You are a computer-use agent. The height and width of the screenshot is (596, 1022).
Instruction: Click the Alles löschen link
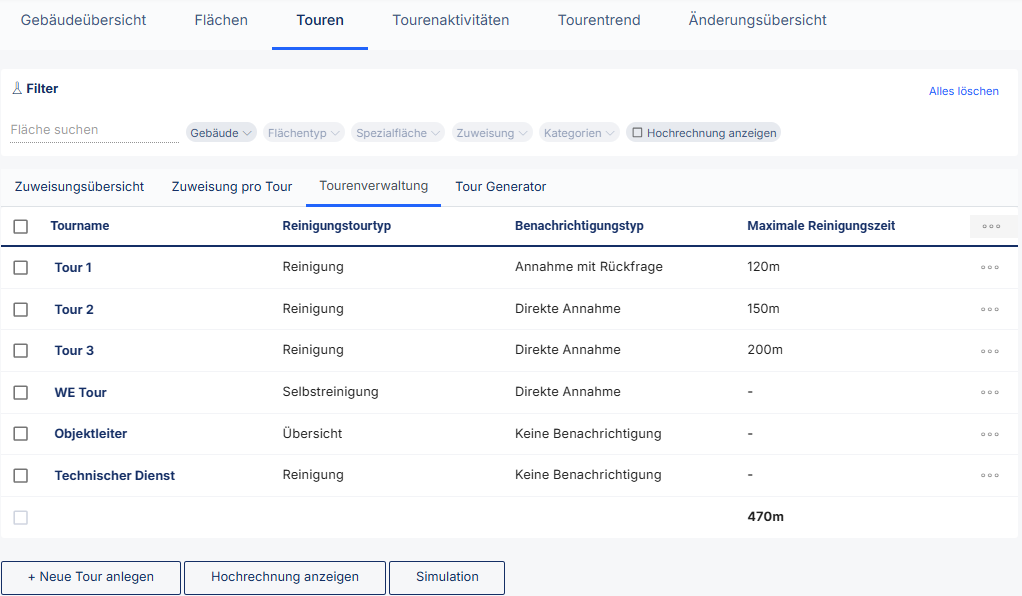tap(963, 91)
